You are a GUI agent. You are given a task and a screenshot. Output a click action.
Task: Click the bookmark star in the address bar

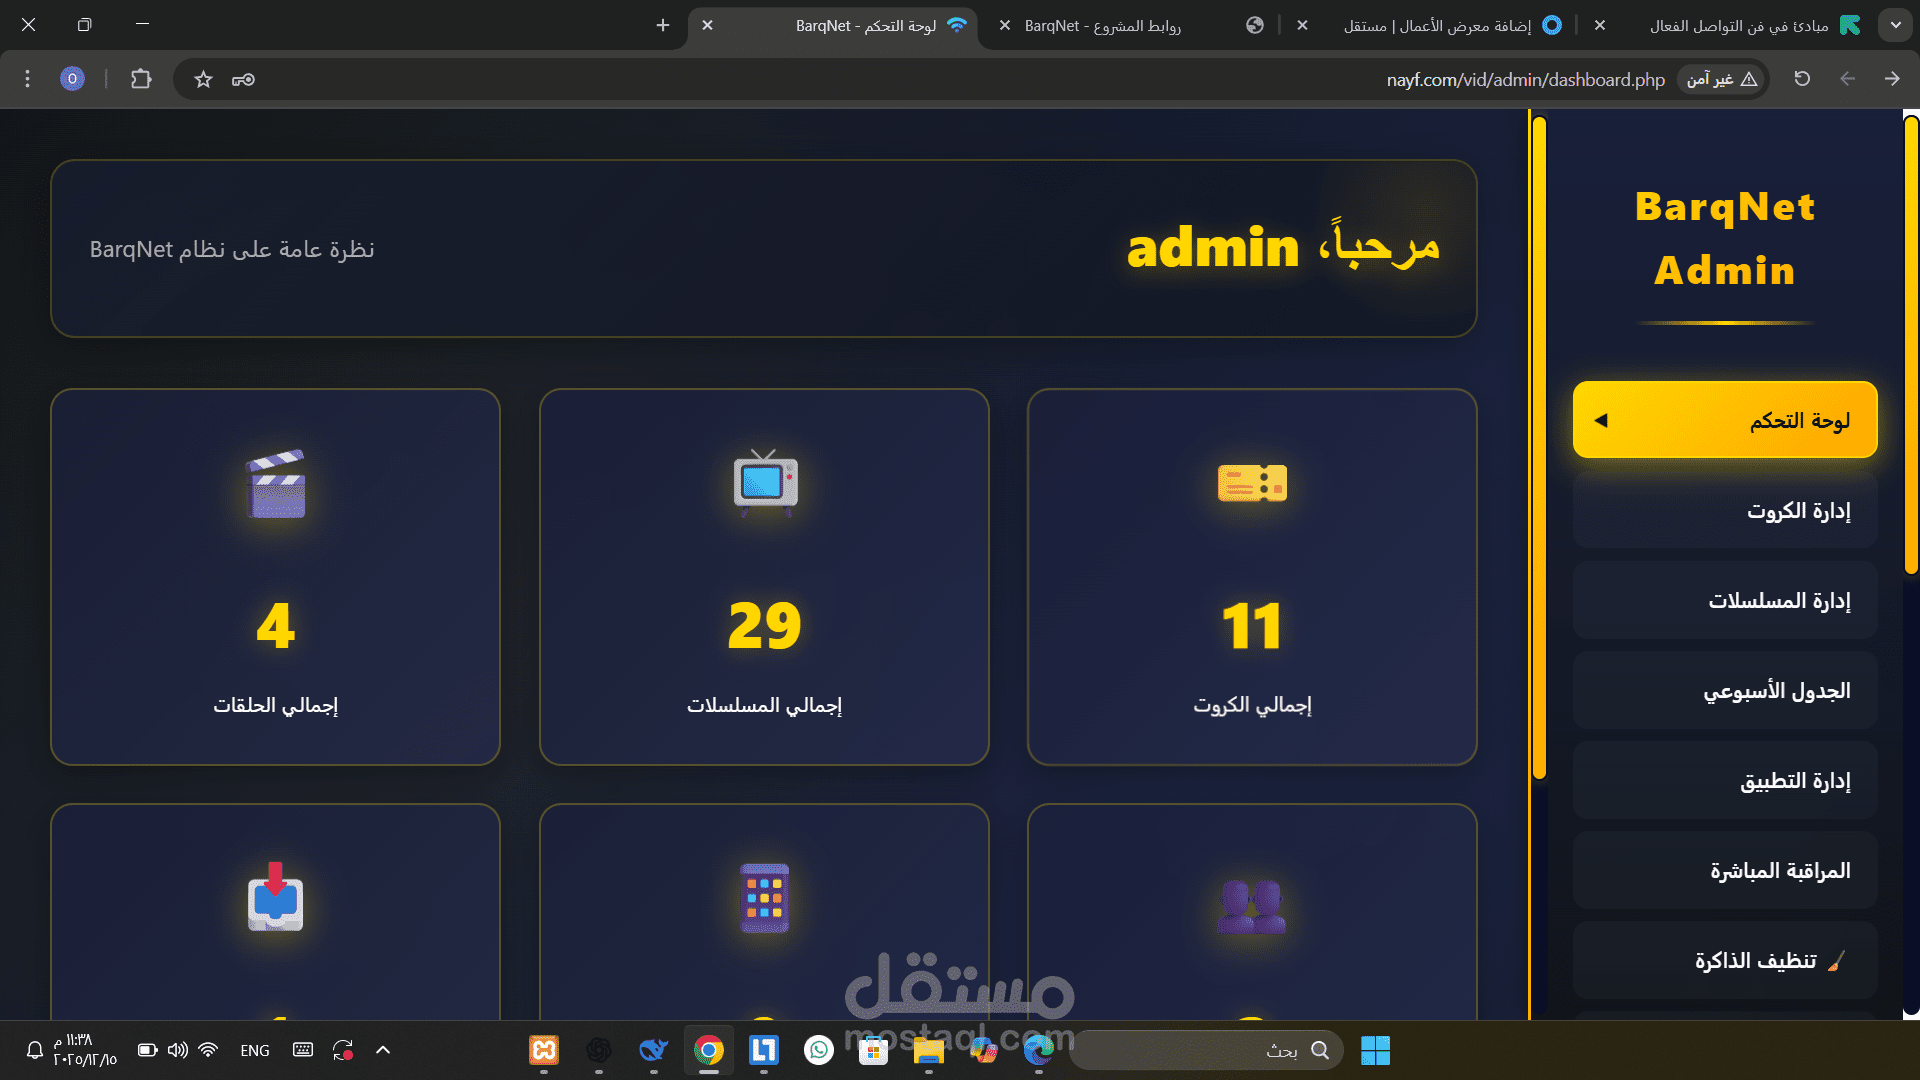click(203, 79)
